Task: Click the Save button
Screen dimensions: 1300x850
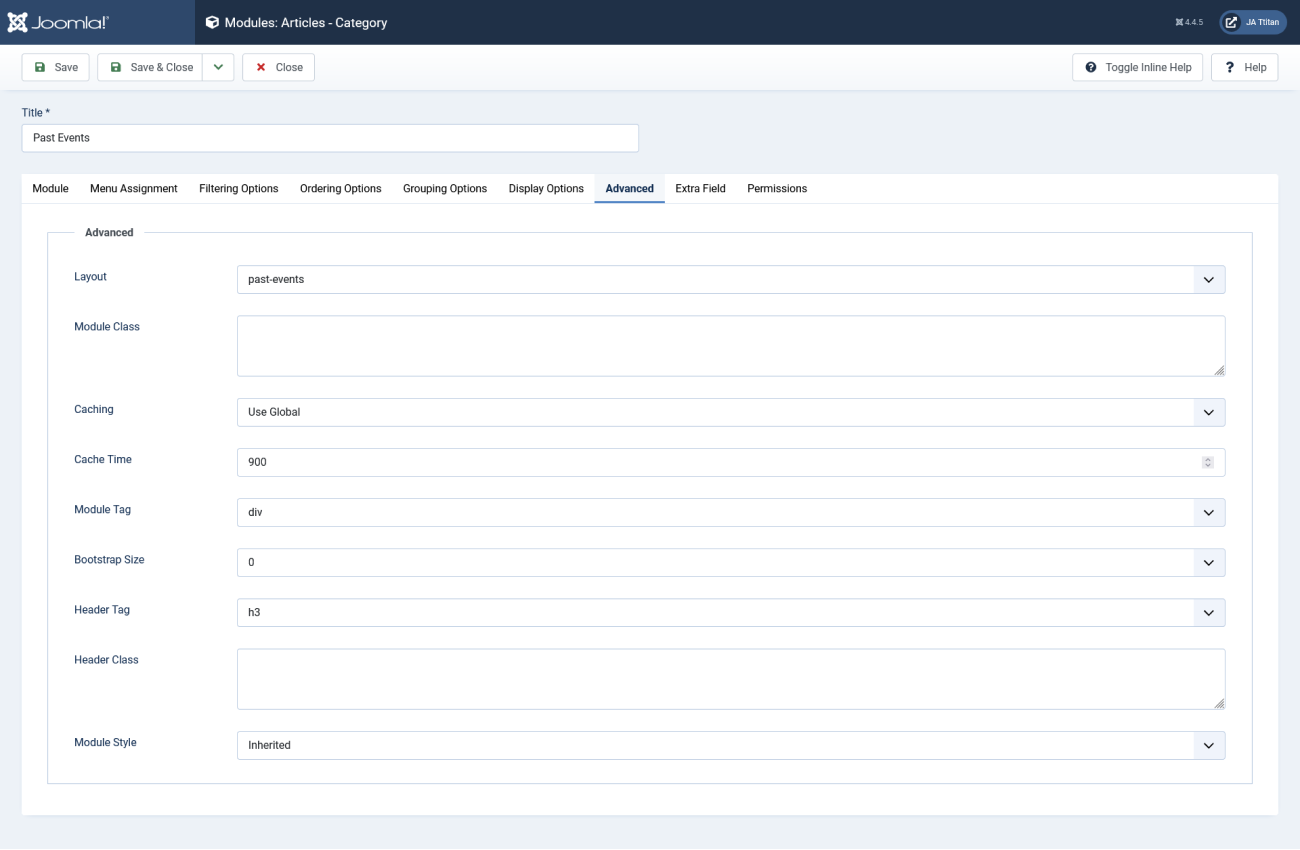Action: (56, 67)
